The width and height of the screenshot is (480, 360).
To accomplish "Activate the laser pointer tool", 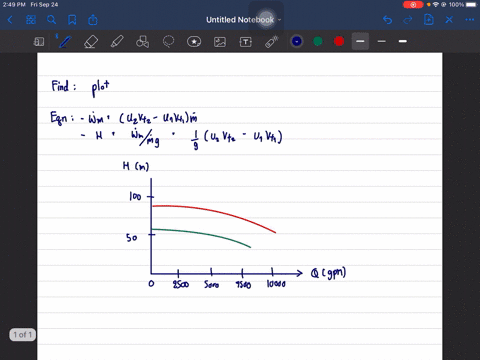I will (272, 42).
